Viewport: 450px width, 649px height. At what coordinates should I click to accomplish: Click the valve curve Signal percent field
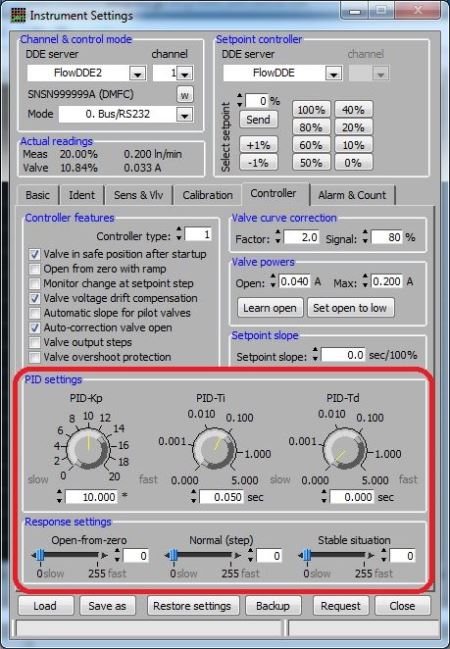tap(387, 238)
